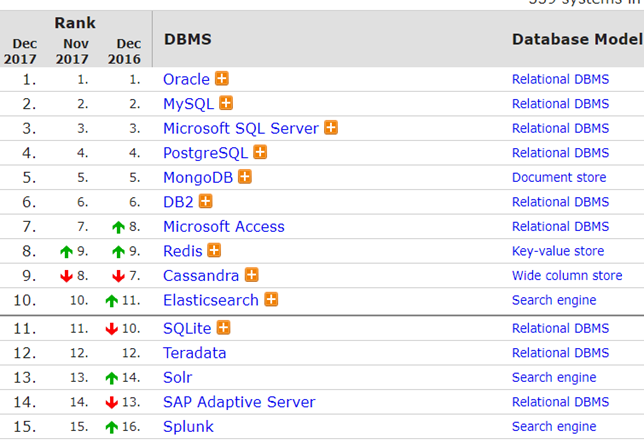Open the SAP Adaptive Server link
This screenshot has width=644, height=440.
(x=239, y=402)
